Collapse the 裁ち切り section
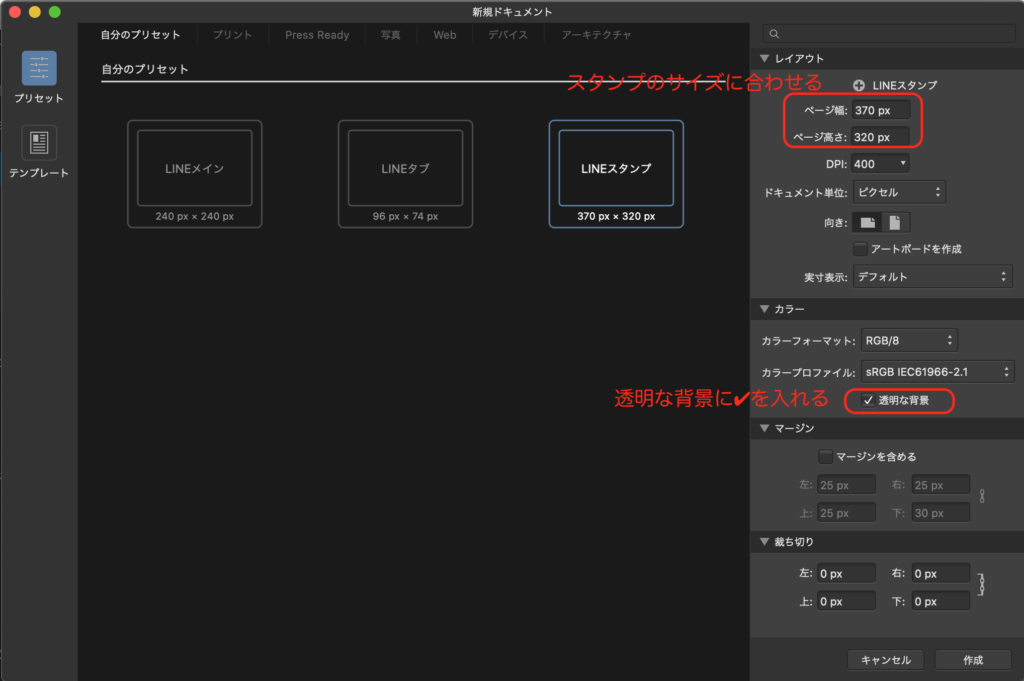This screenshot has height=681, width=1024. [764, 542]
